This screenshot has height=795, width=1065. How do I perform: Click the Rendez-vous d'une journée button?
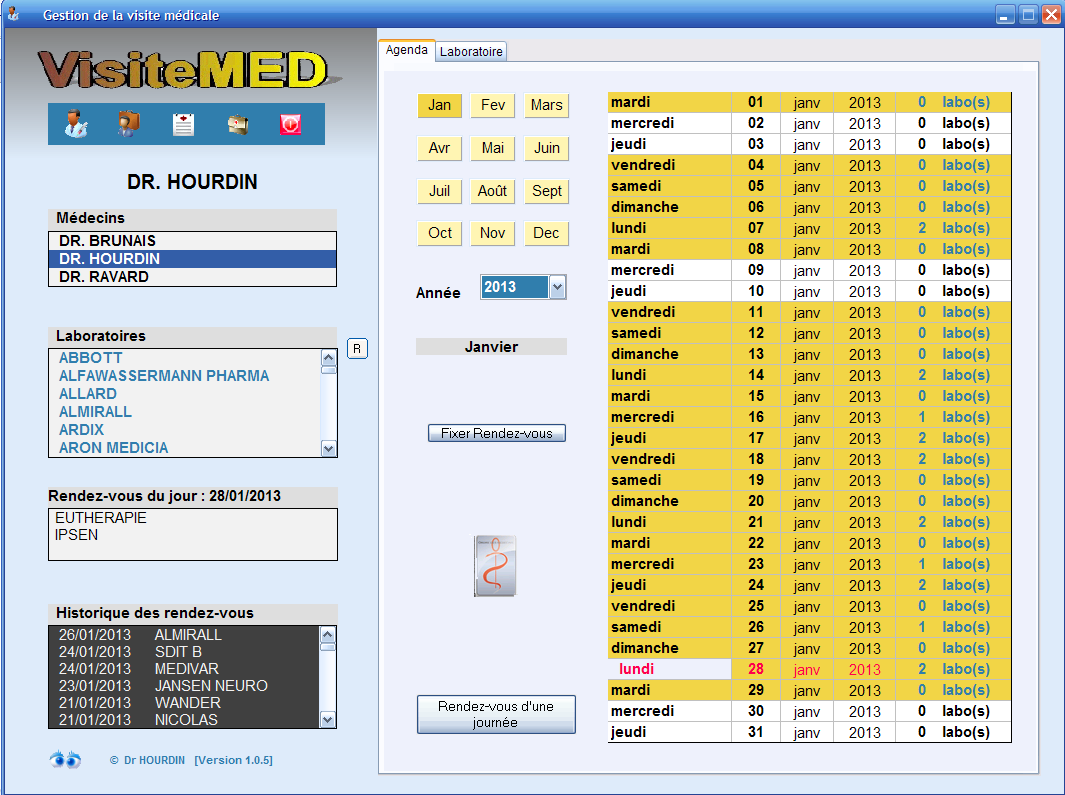click(x=496, y=714)
